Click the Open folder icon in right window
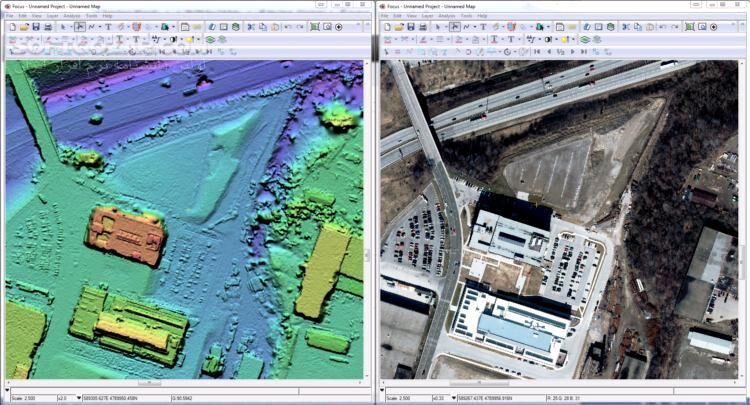 pyautogui.click(x=397, y=27)
